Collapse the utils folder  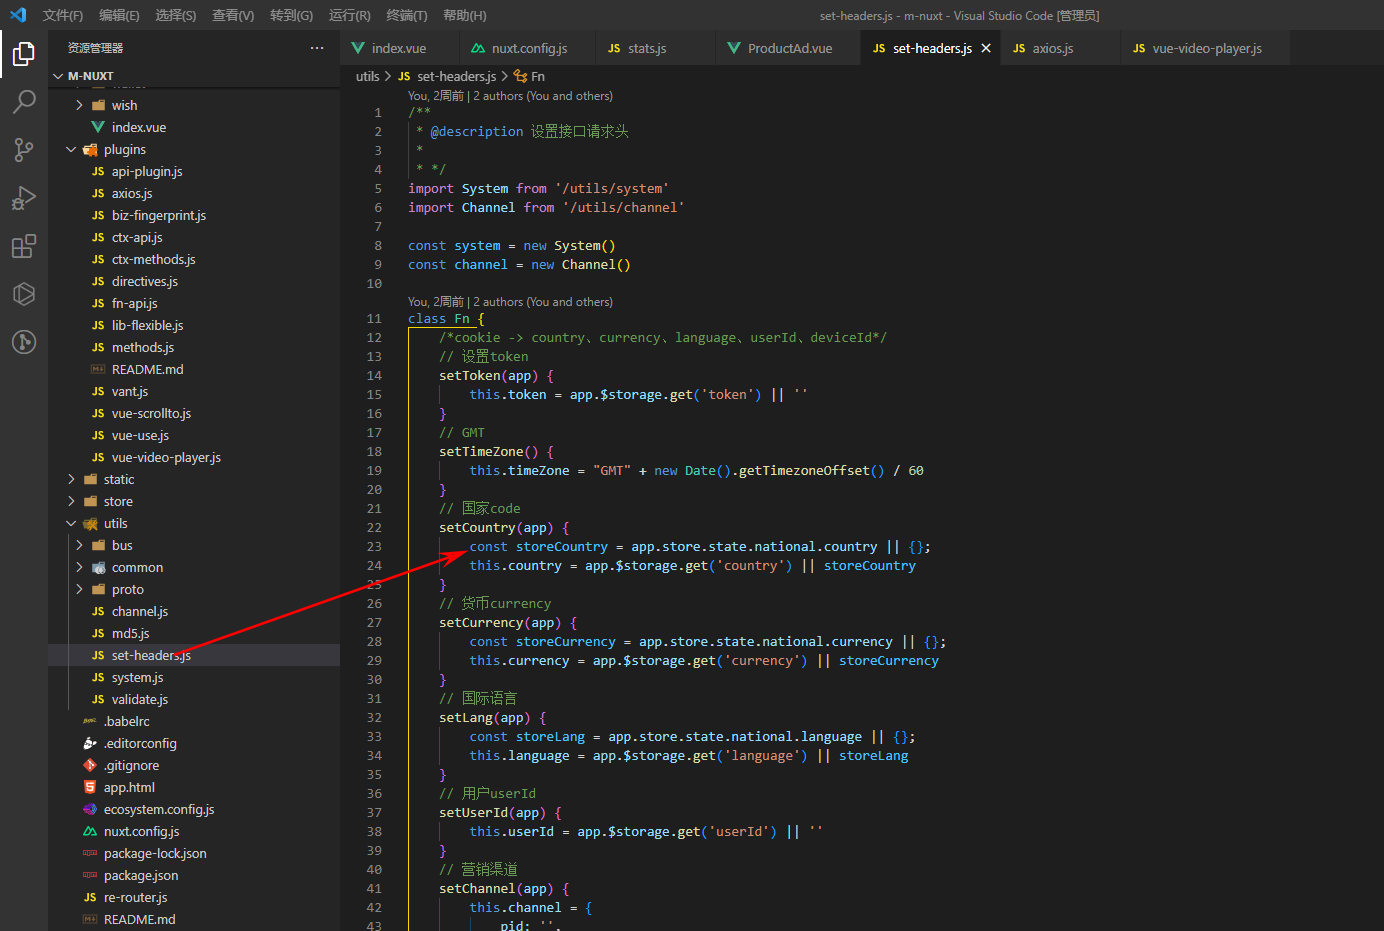(194, 523)
